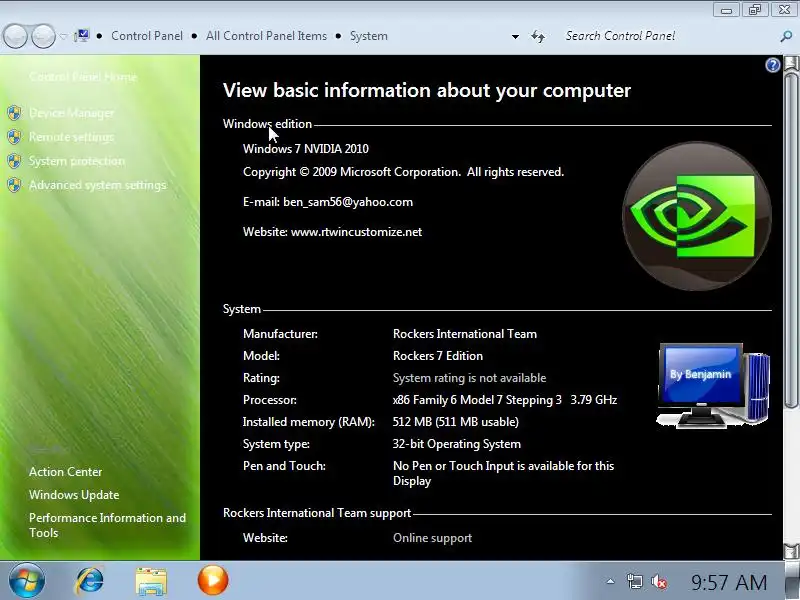The width and height of the screenshot is (800, 600).
Task: Launch Windows Media Player from taskbar
Action: point(213,580)
